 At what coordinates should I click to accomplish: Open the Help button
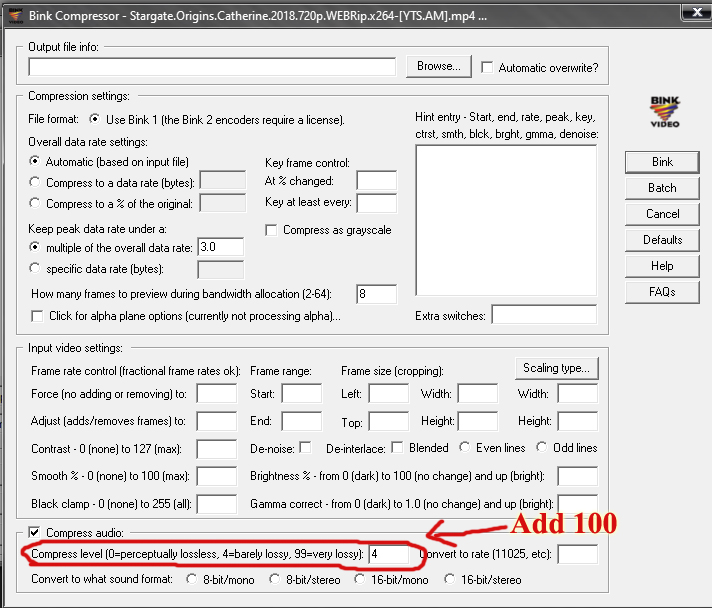tap(662, 266)
